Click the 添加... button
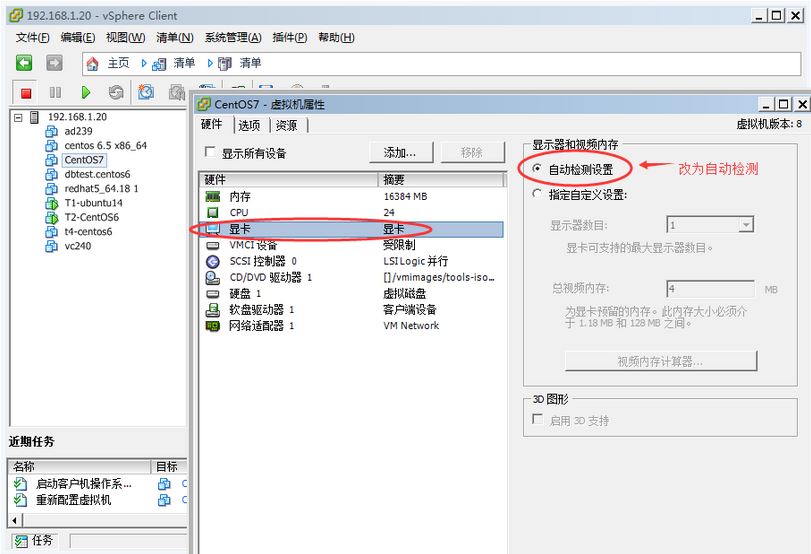811x554 pixels. (400, 153)
